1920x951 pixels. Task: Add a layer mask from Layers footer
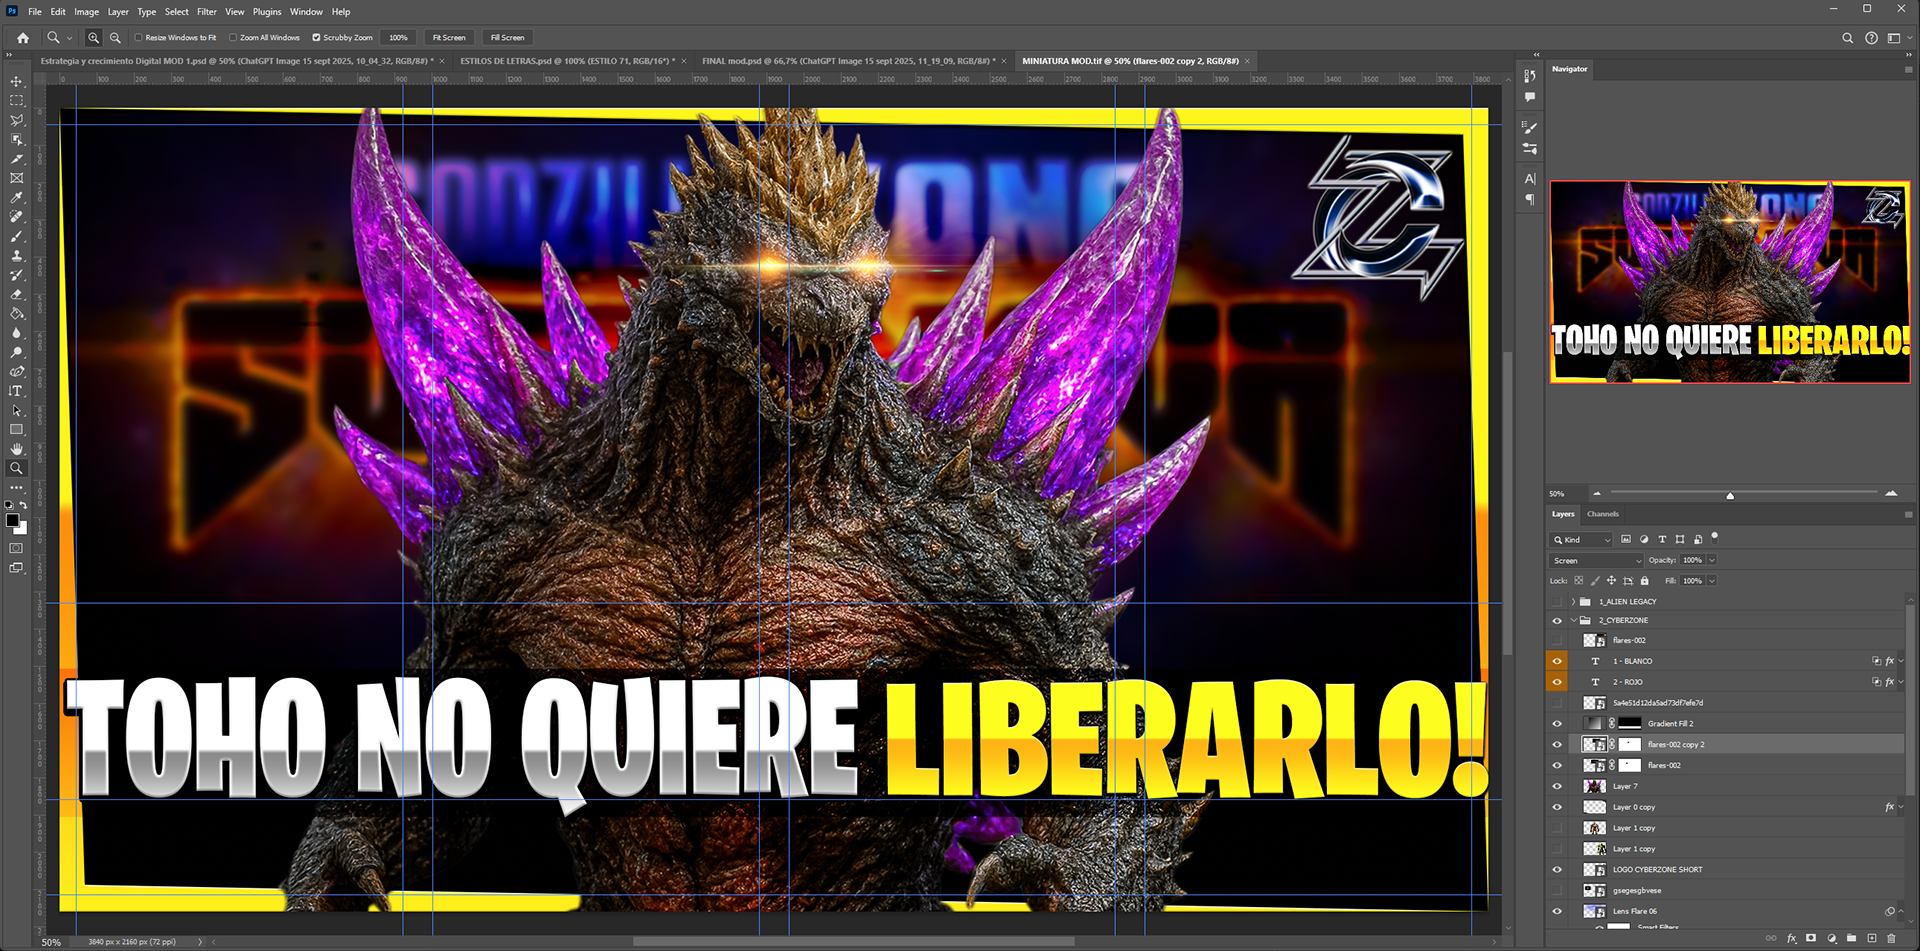(1811, 938)
